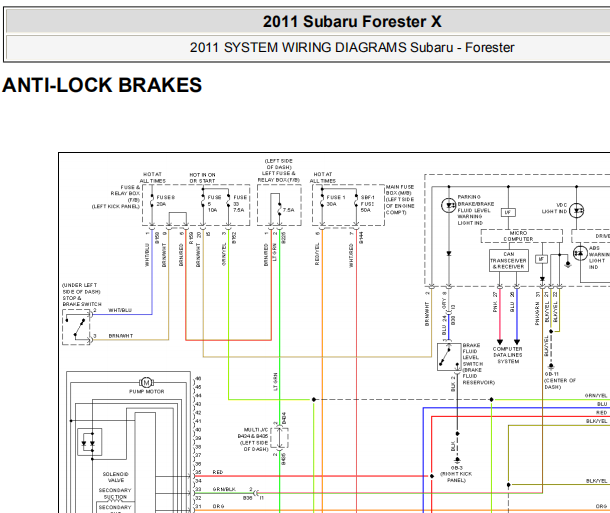Click the BLU wire arrowhead to data lines

click(x=517, y=342)
